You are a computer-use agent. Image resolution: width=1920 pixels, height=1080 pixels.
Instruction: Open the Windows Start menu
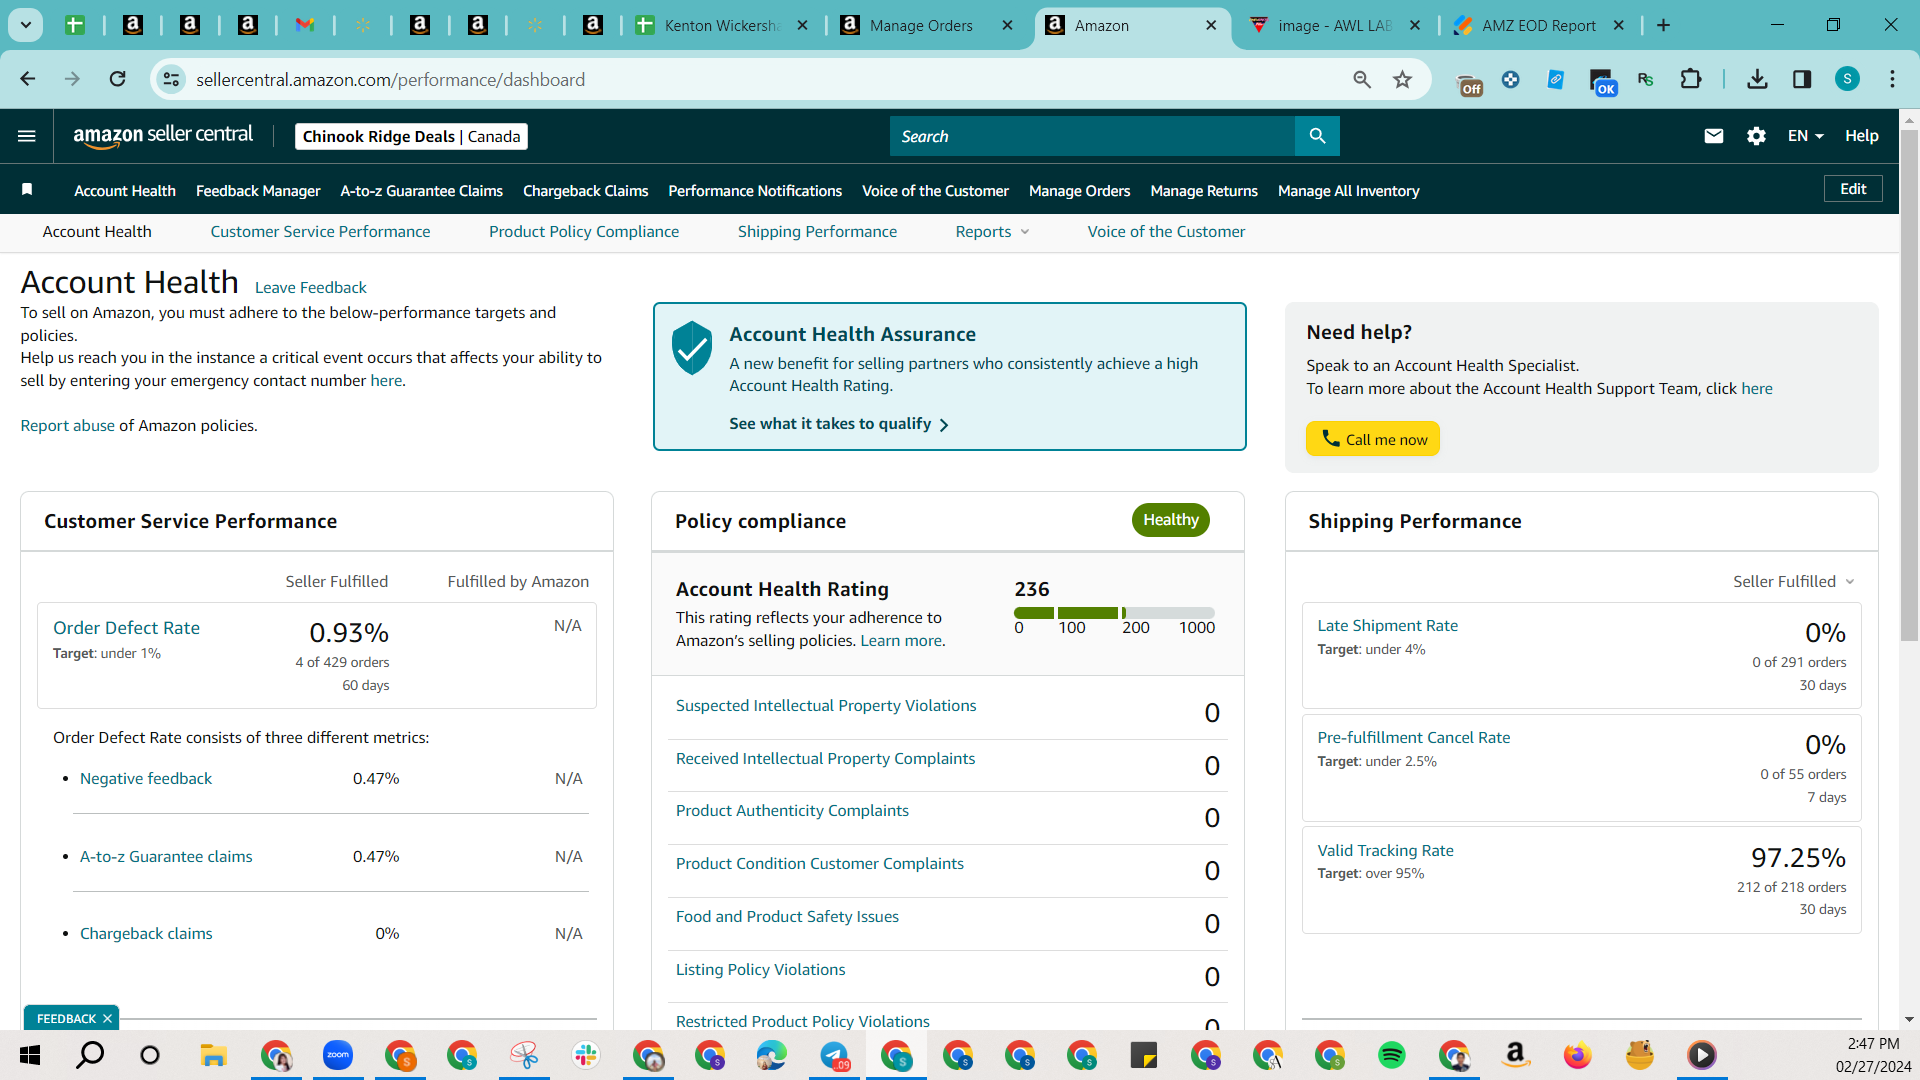[x=30, y=1055]
